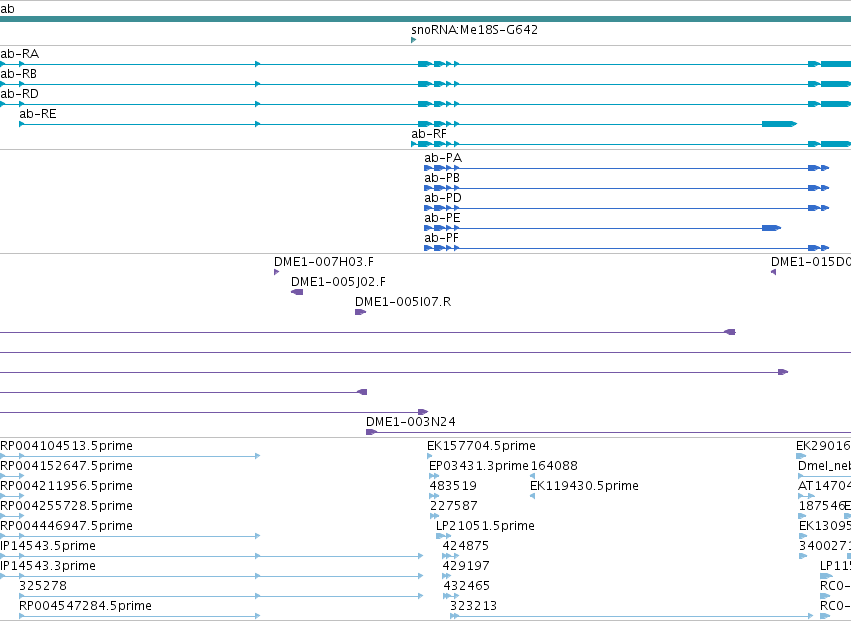Image resolution: width=851 pixels, height=621 pixels.
Task: Open protein ab-PB label
Action: click(442, 178)
